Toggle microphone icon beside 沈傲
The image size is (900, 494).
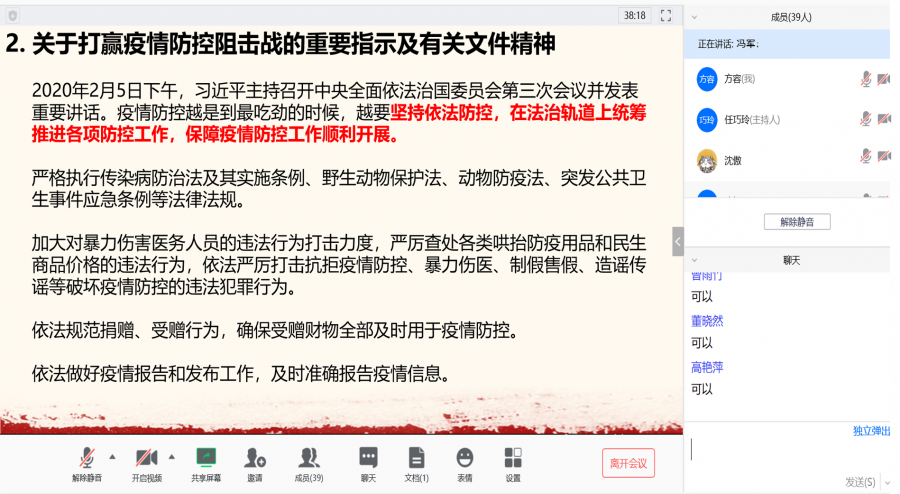(866, 156)
